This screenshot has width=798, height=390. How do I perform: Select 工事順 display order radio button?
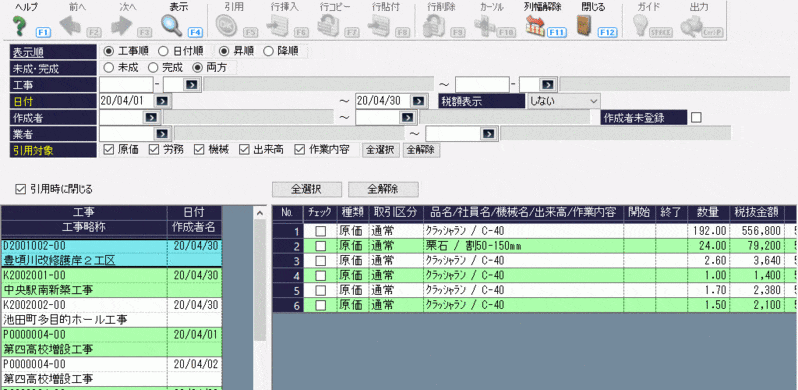(x=108, y=51)
